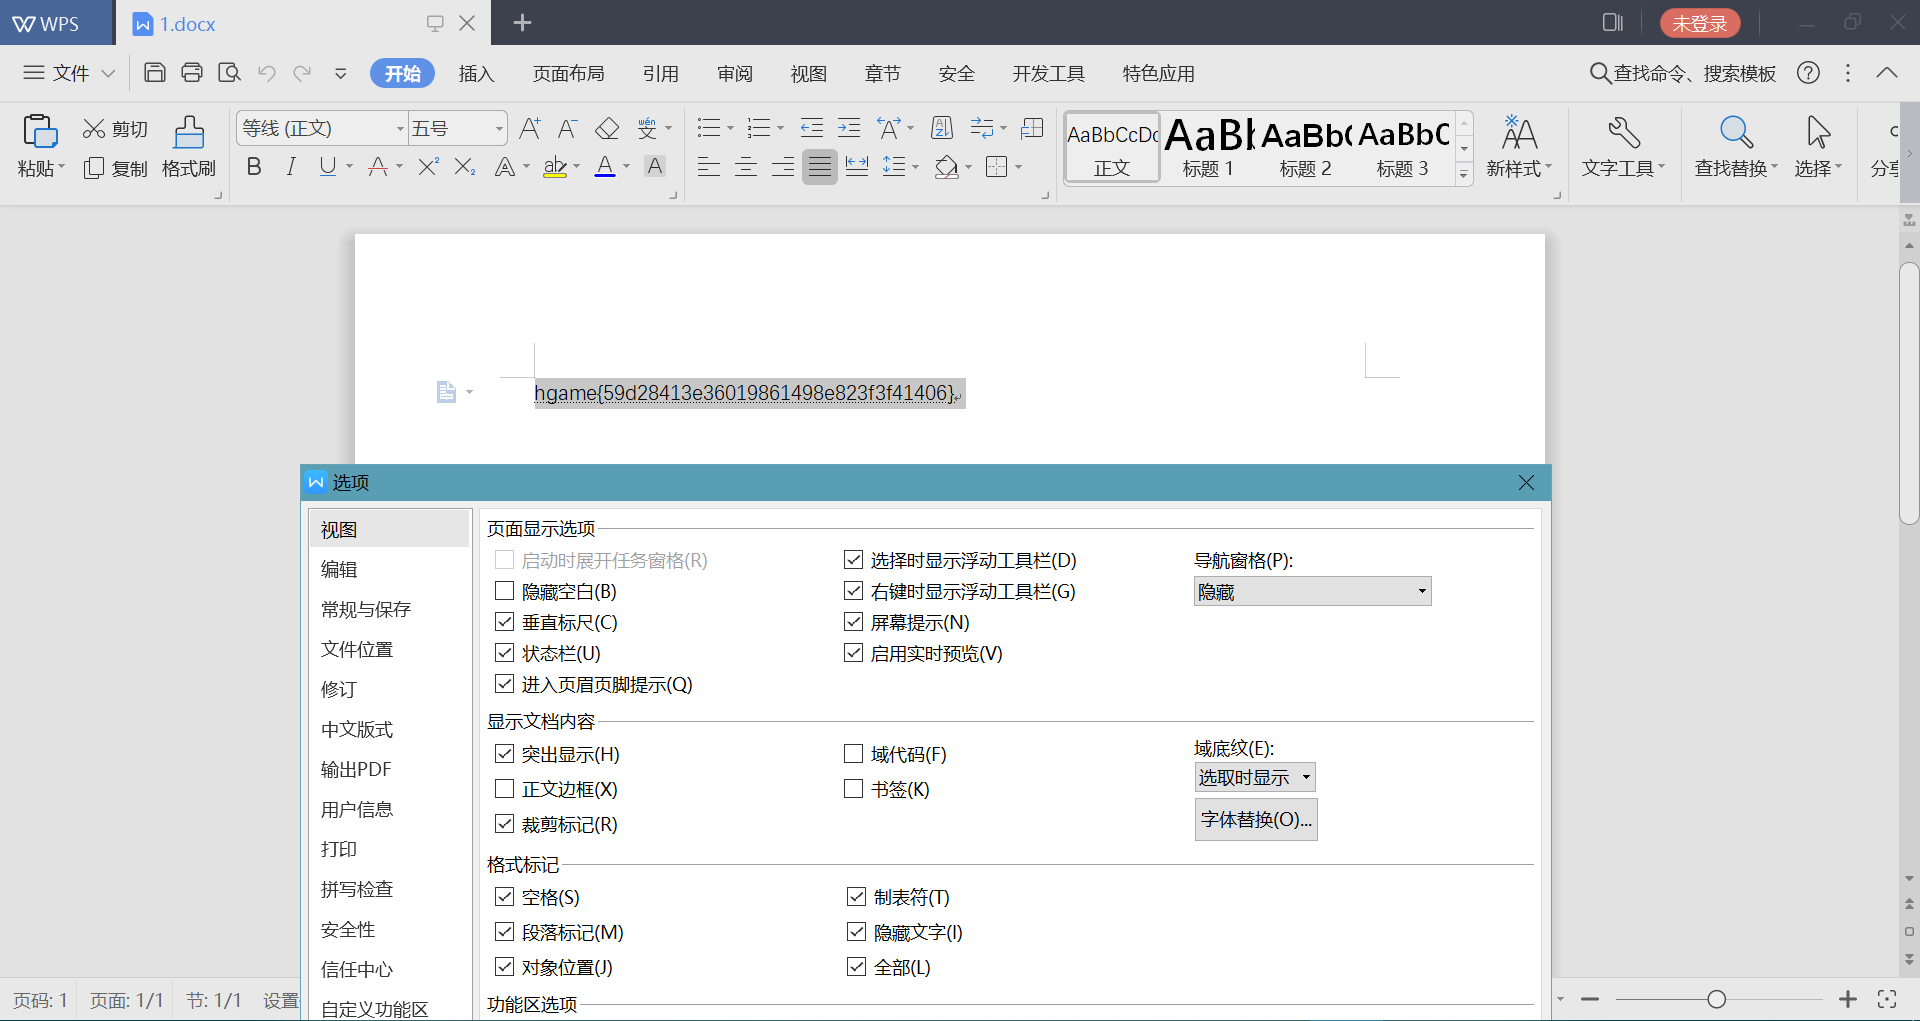The width and height of the screenshot is (1920, 1021).
Task: Toggle Italic formatting
Action: pos(291,167)
